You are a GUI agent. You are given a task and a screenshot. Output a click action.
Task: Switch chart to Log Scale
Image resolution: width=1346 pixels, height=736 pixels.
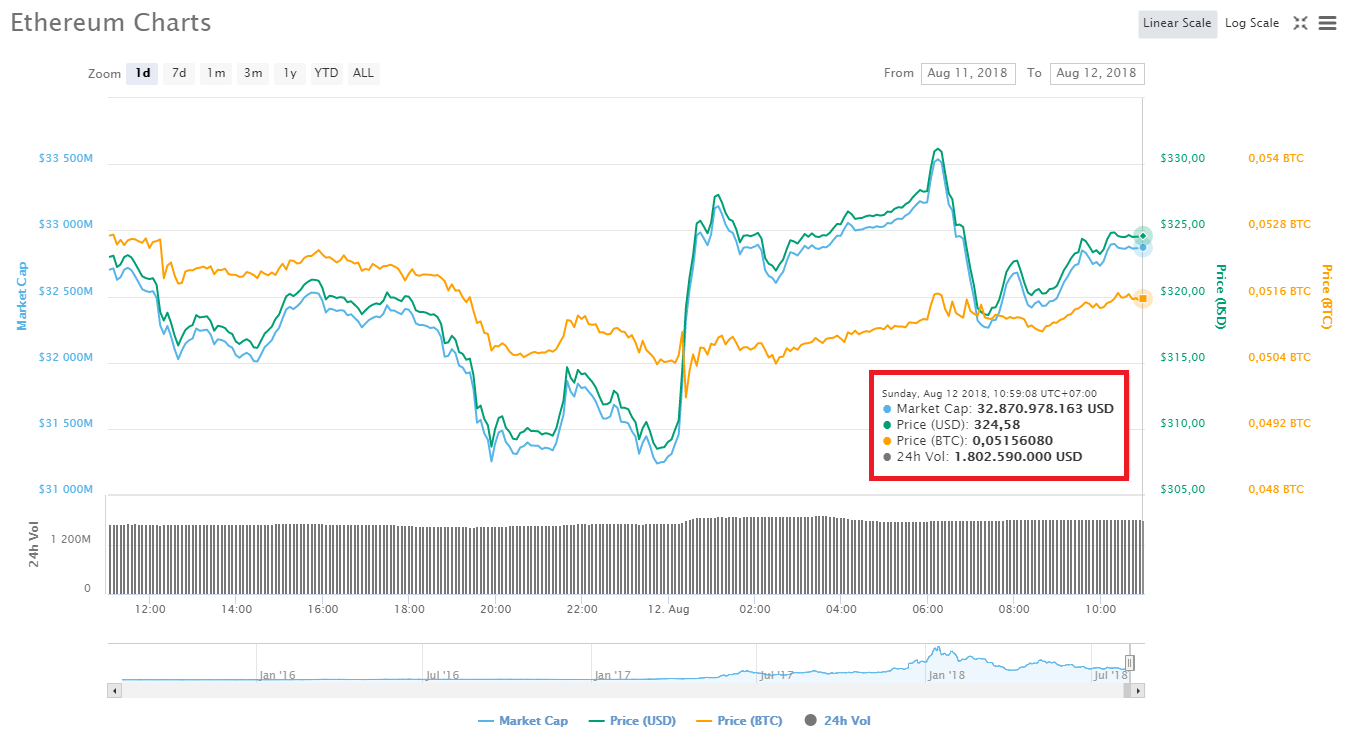coord(1251,22)
